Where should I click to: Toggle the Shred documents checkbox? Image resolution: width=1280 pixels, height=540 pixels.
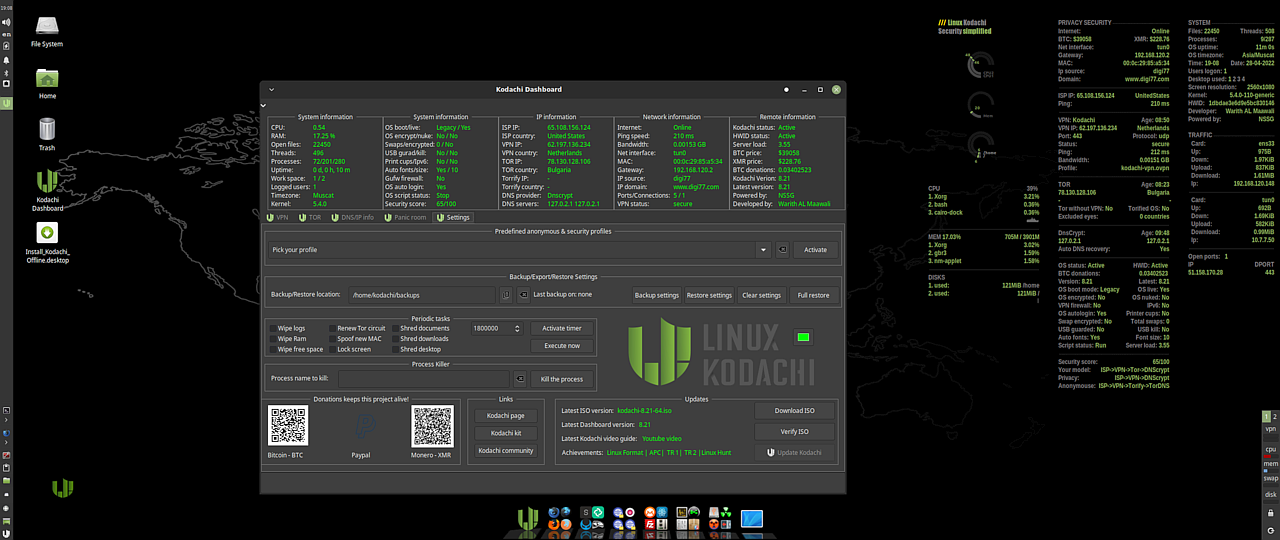click(395, 328)
